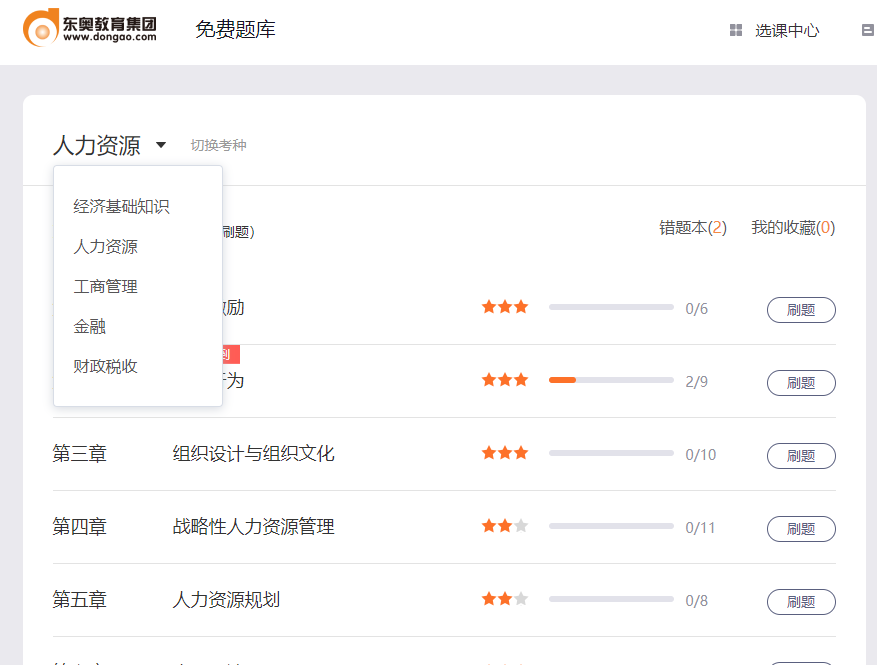877x665 pixels.
Task: Click the 切换考种 switch label
Action: click(218, 146)
